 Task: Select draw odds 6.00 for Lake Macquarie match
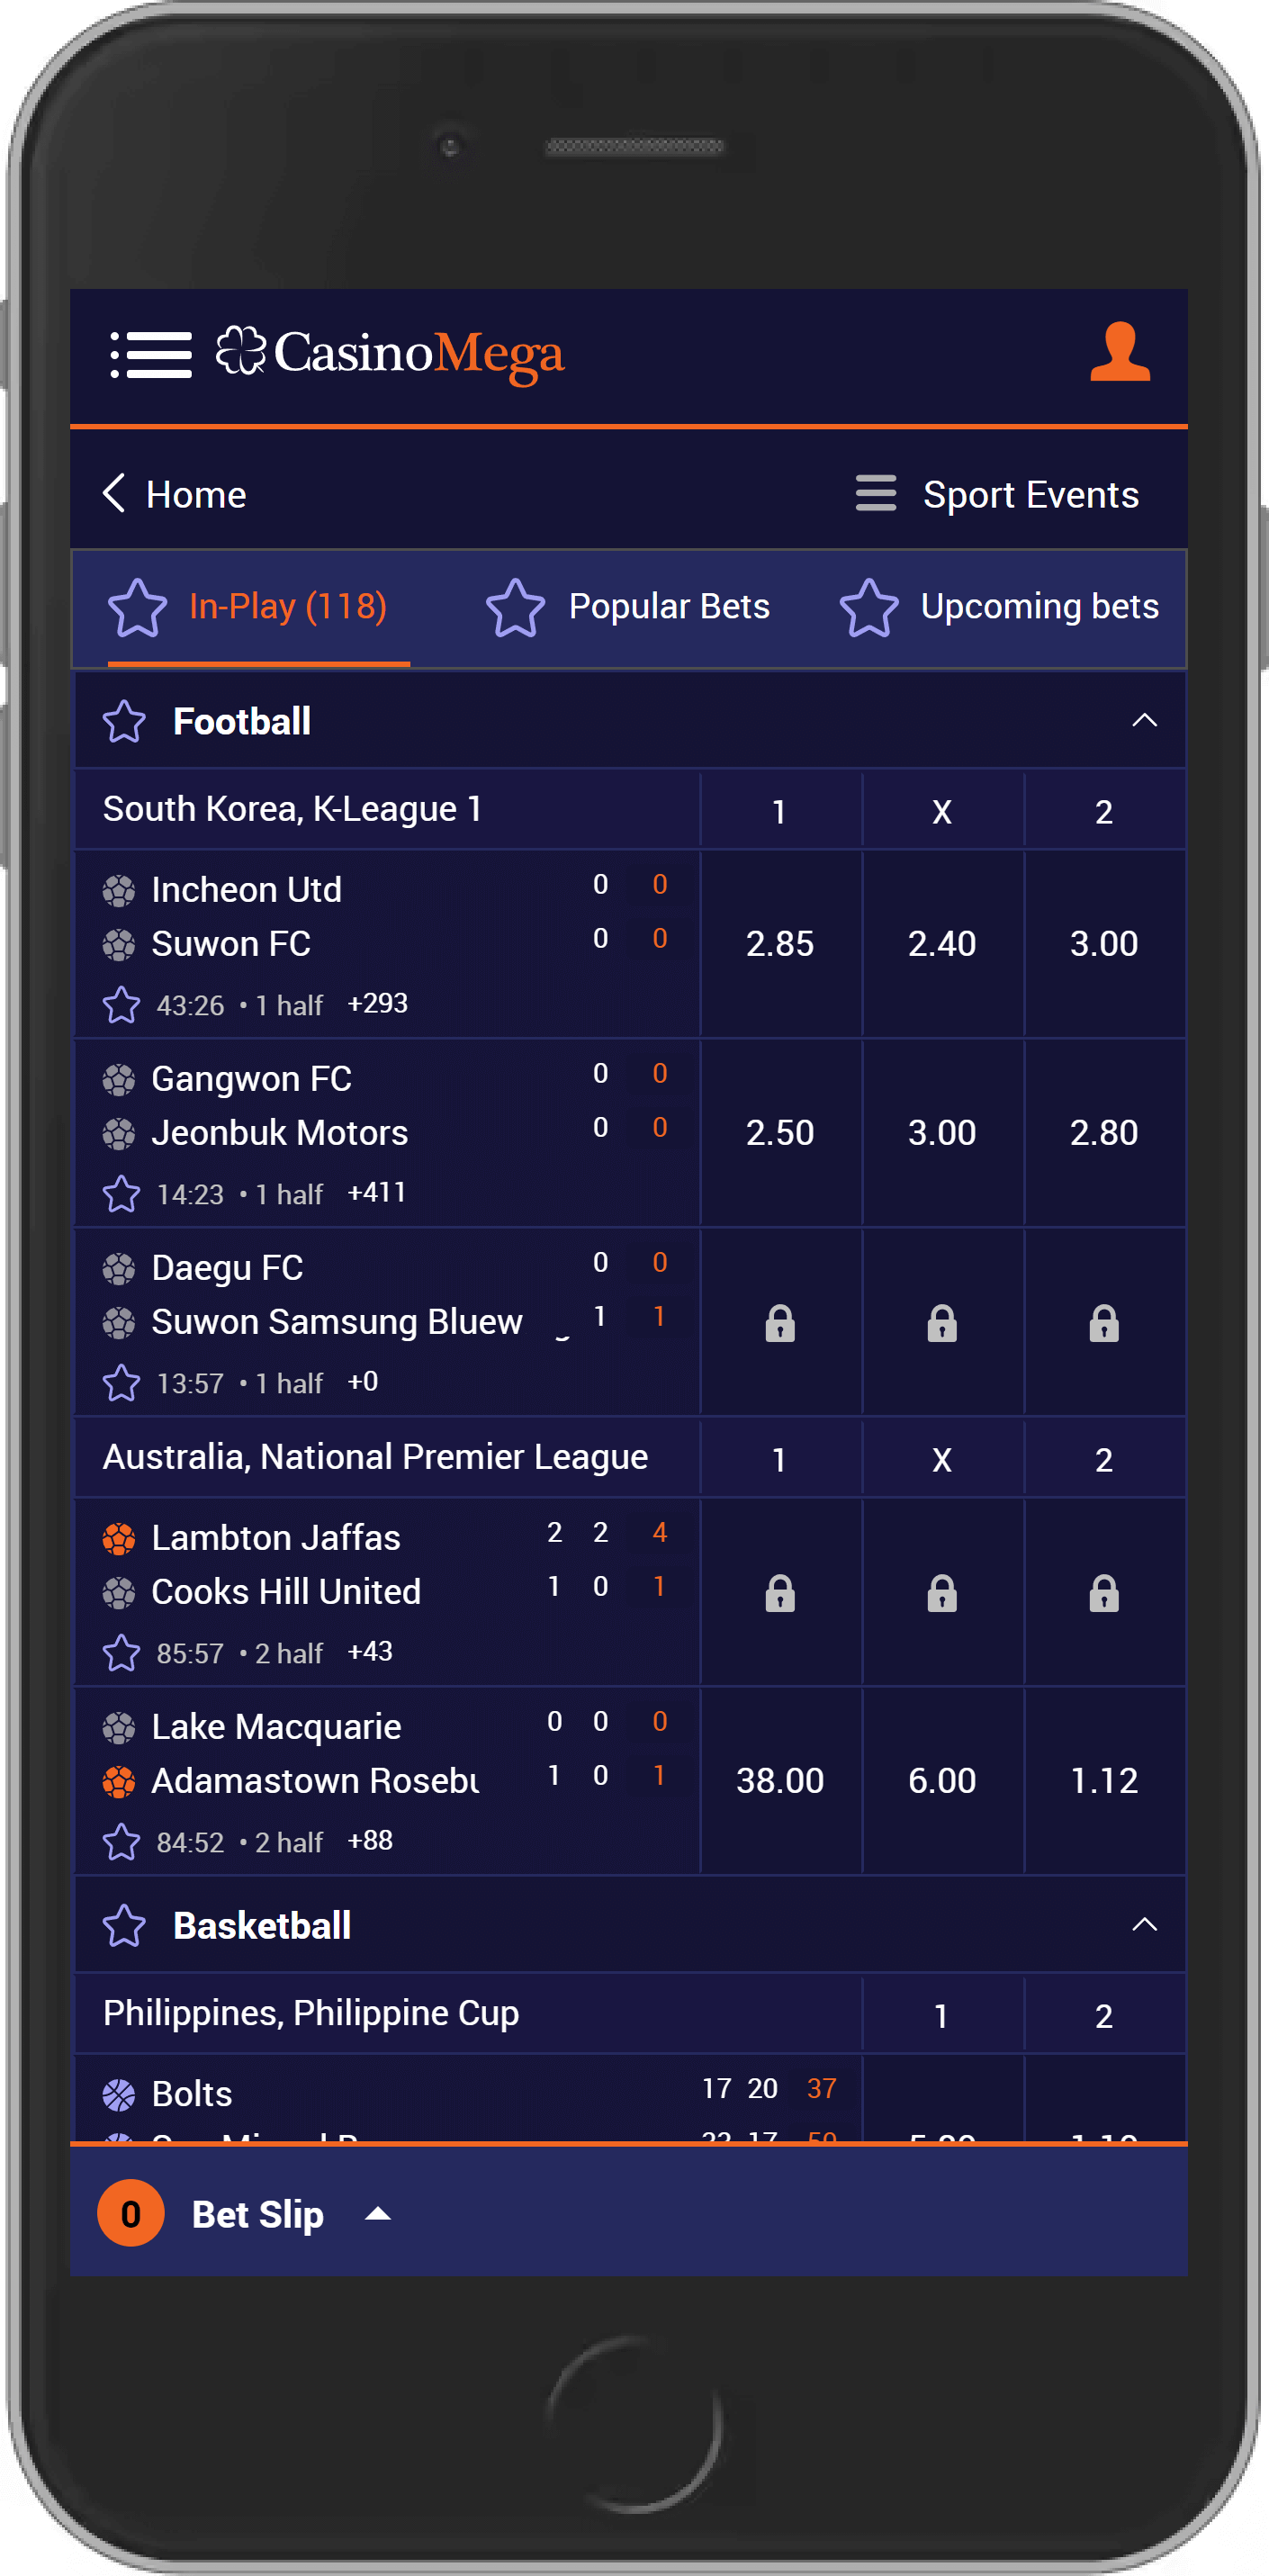click(x=942, y=1780)
